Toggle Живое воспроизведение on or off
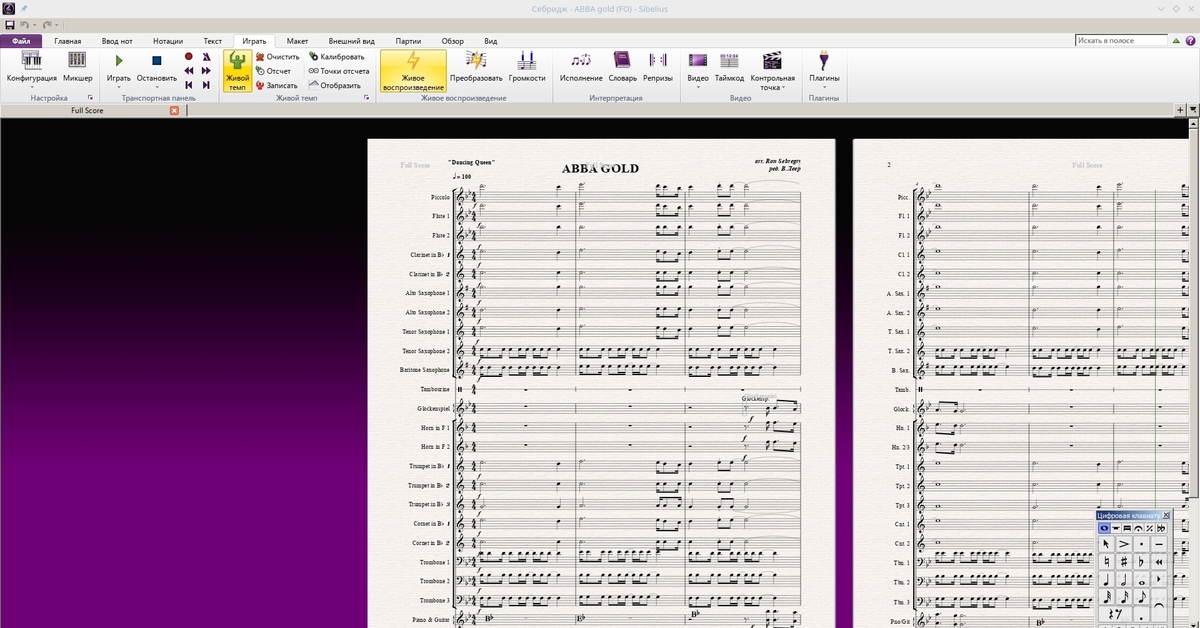The height and width of the screenshot is (628, 1200). 412,71
